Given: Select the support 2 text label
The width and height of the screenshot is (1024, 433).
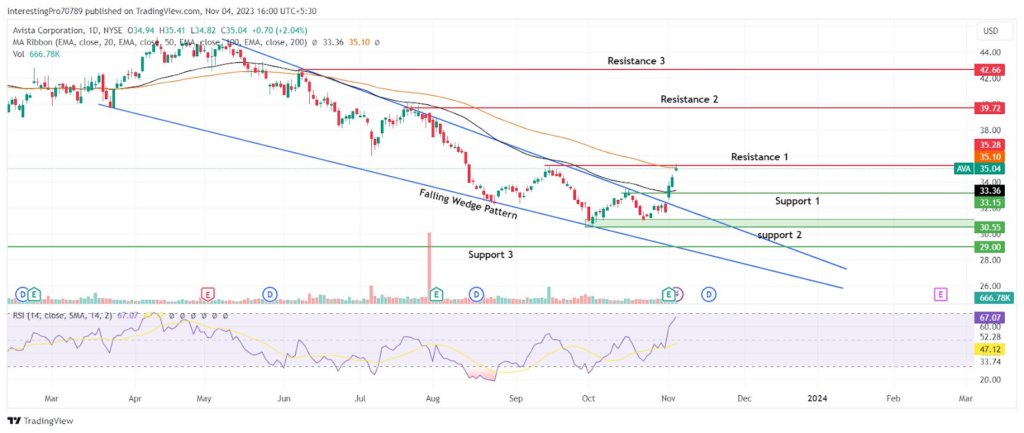Looking at the screenshot, I should click(779, 234).
